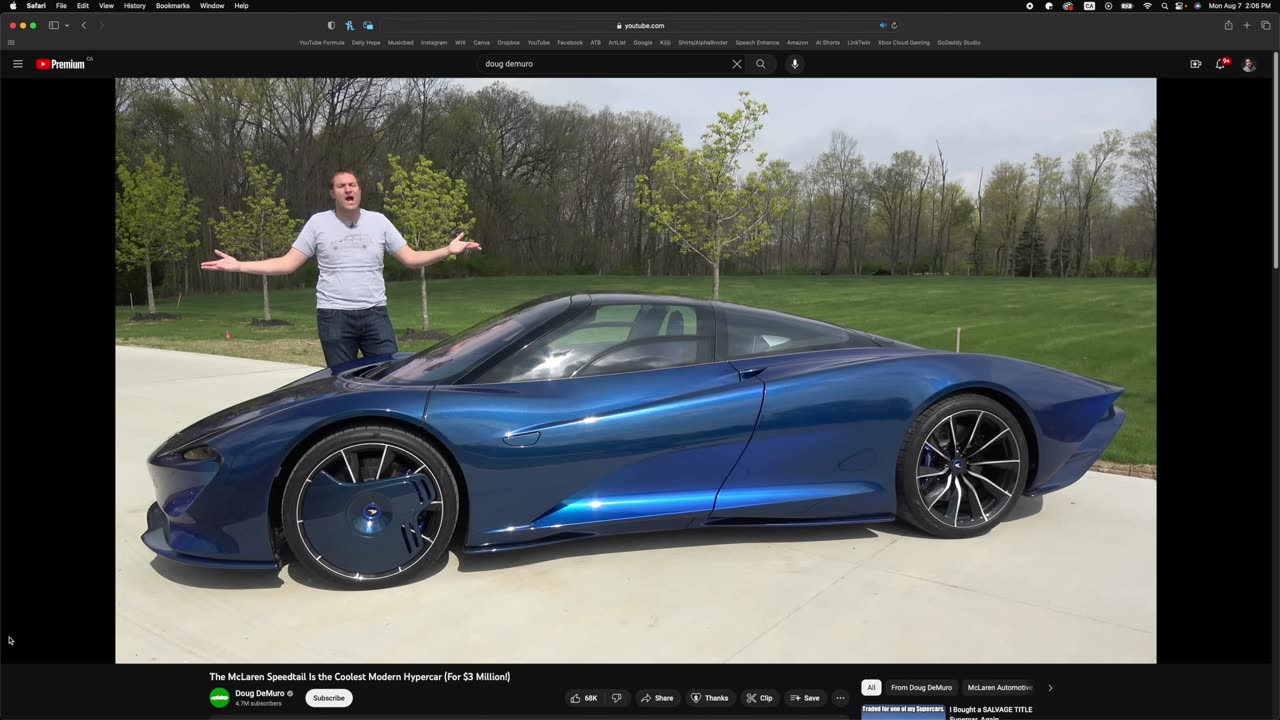Go back in Safari history

click(x=84, y=25)
